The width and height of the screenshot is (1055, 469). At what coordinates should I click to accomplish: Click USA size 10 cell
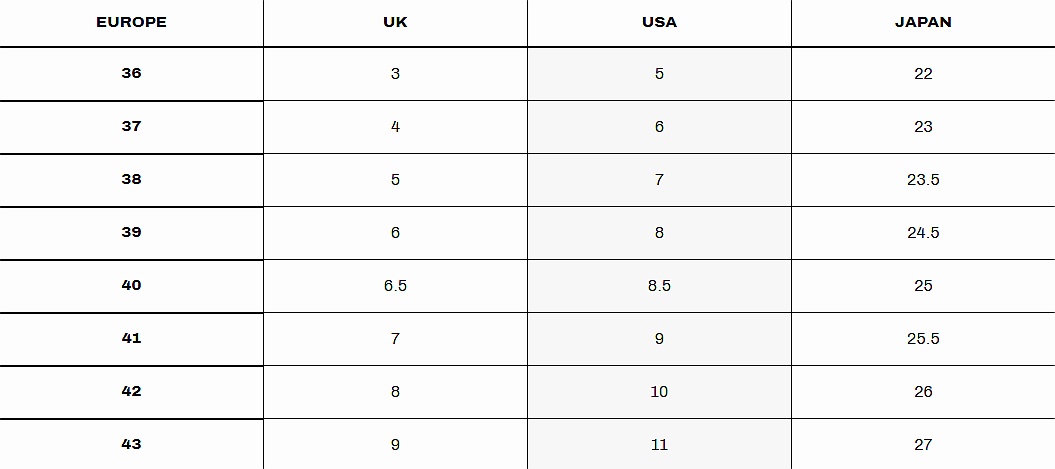[x=659, y=392]
